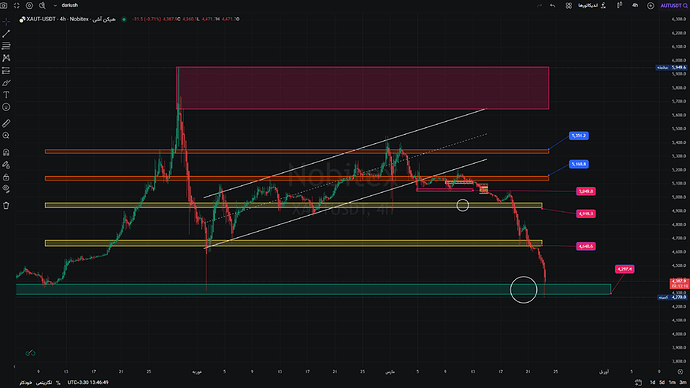Screen dimensions: 690x388
Task: Remove drawings with the trash icon
Action: pyautogui.click(x=6, y=205)
